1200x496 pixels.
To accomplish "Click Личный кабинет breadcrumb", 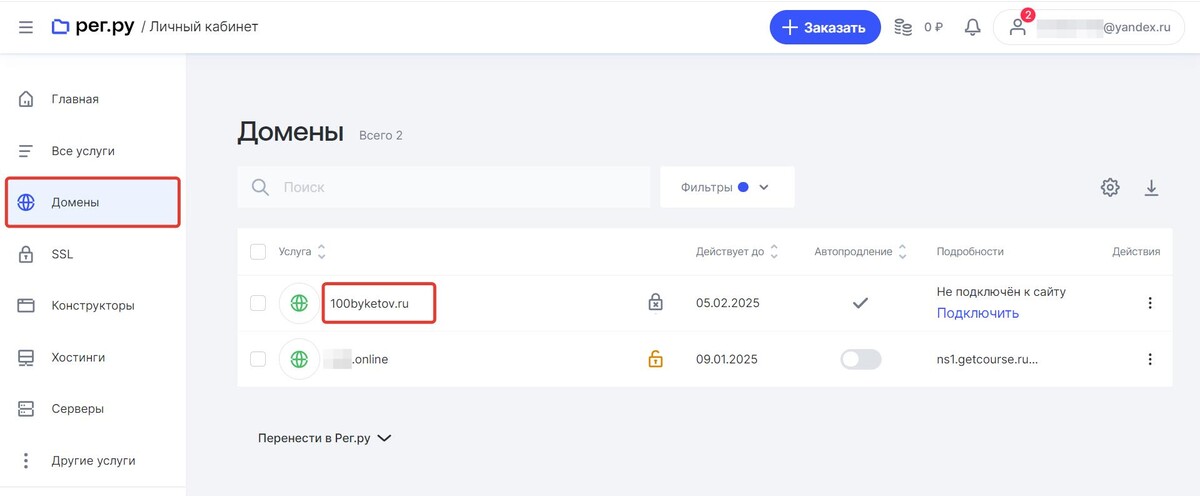I will 204,27.
